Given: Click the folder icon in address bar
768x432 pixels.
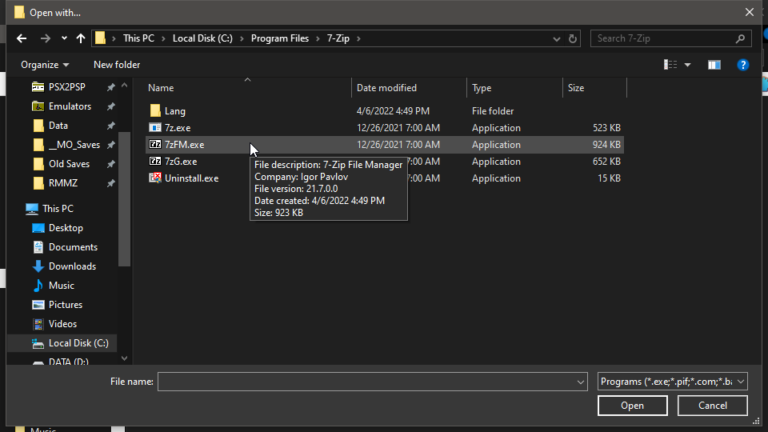Looking at the screenshot, I should click(x=100, y=38).
